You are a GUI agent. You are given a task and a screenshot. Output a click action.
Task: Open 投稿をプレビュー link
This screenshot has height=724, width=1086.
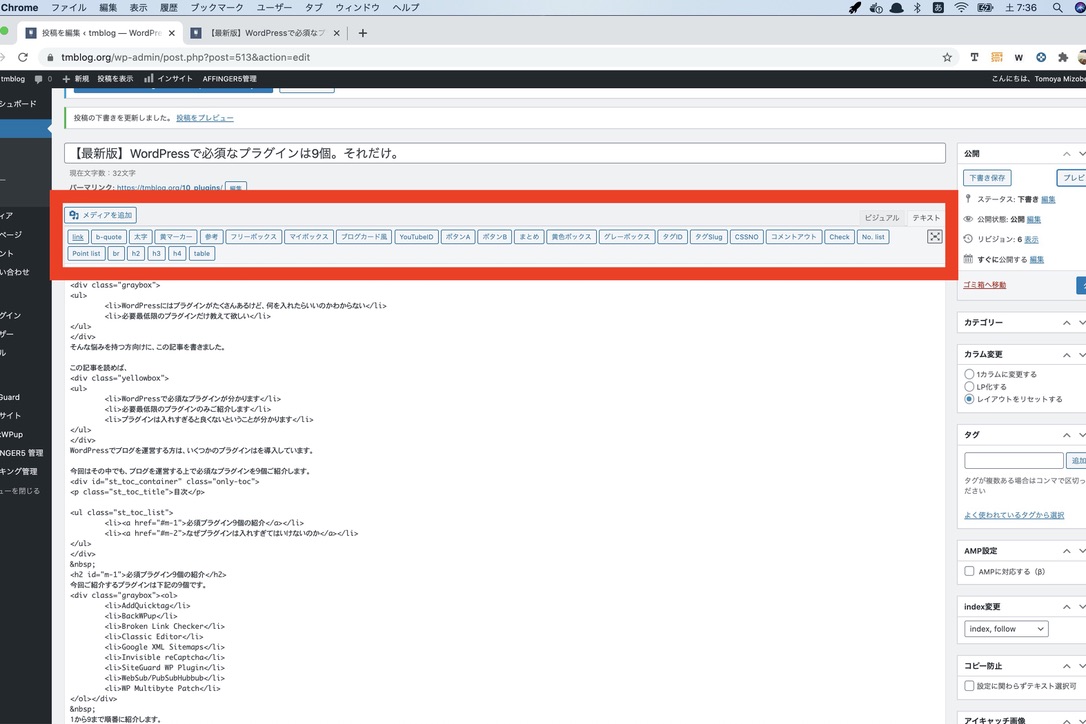[204, 118]
